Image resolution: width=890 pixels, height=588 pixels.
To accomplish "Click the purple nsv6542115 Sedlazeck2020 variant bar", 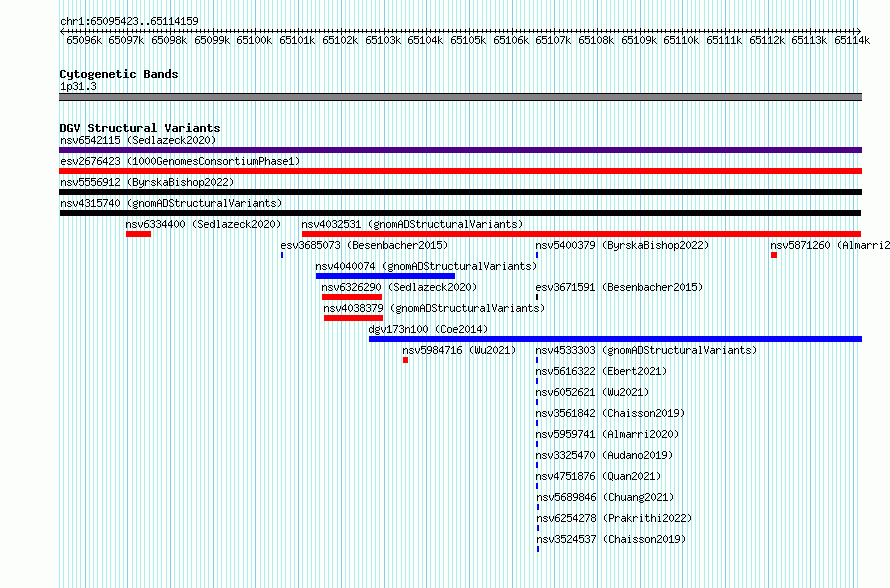I will 460,150.
